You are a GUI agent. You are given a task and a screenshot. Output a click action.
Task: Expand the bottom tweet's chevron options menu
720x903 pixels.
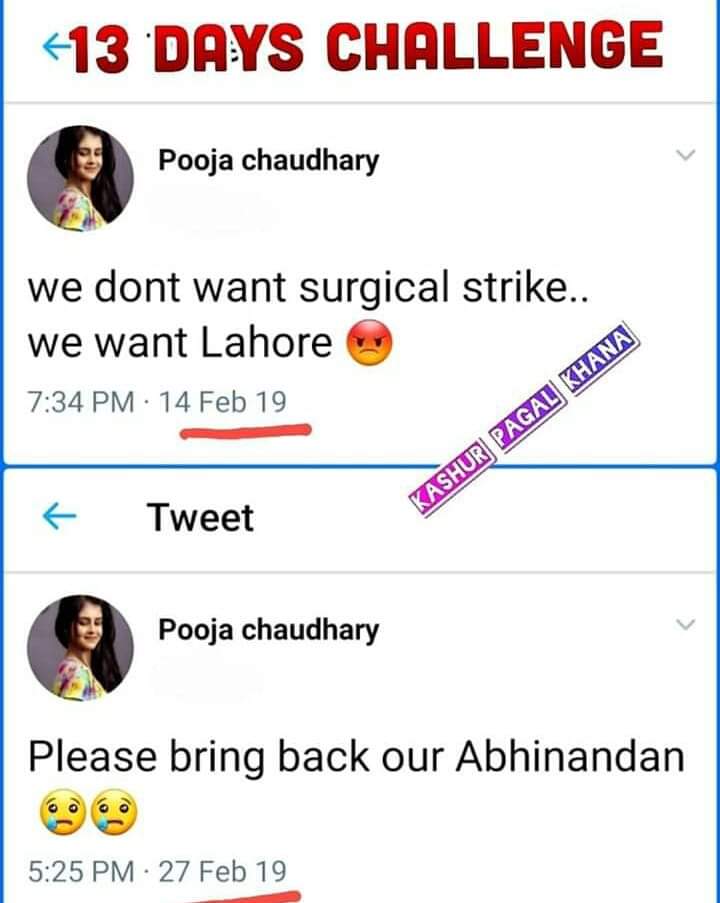(685, 624)
